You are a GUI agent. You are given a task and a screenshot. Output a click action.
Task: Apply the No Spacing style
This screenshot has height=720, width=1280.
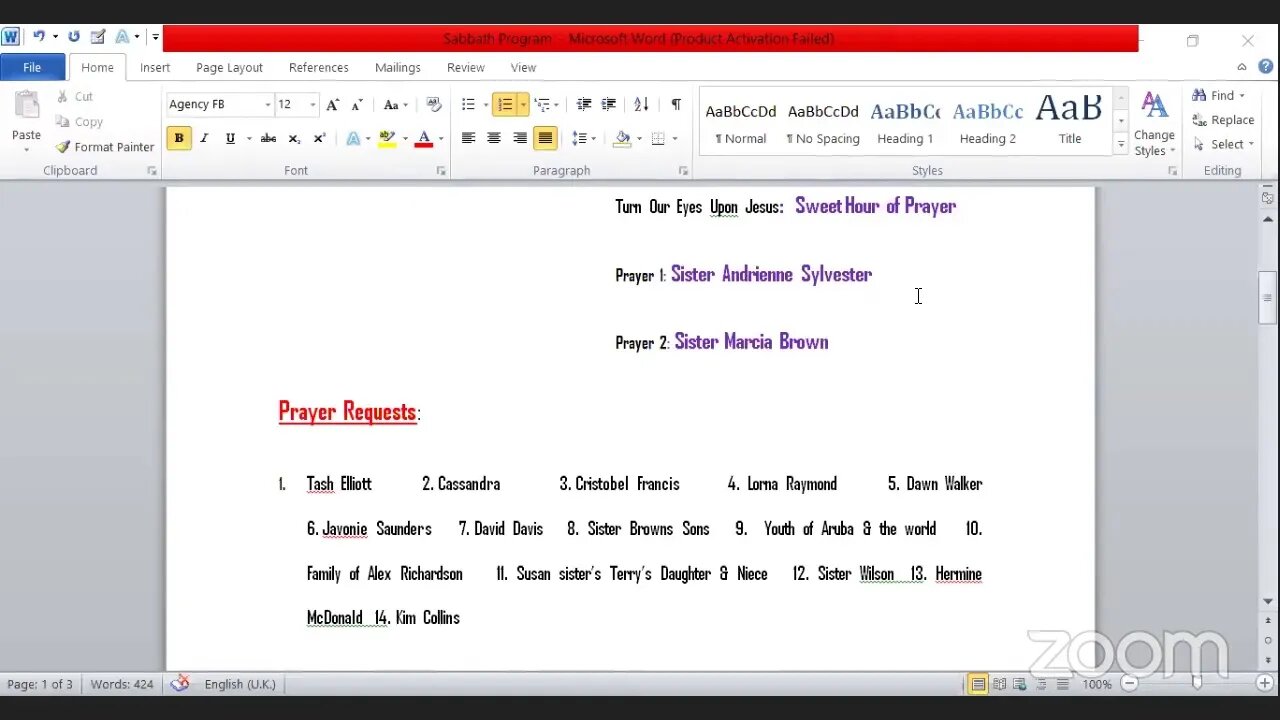pos(823,122)
